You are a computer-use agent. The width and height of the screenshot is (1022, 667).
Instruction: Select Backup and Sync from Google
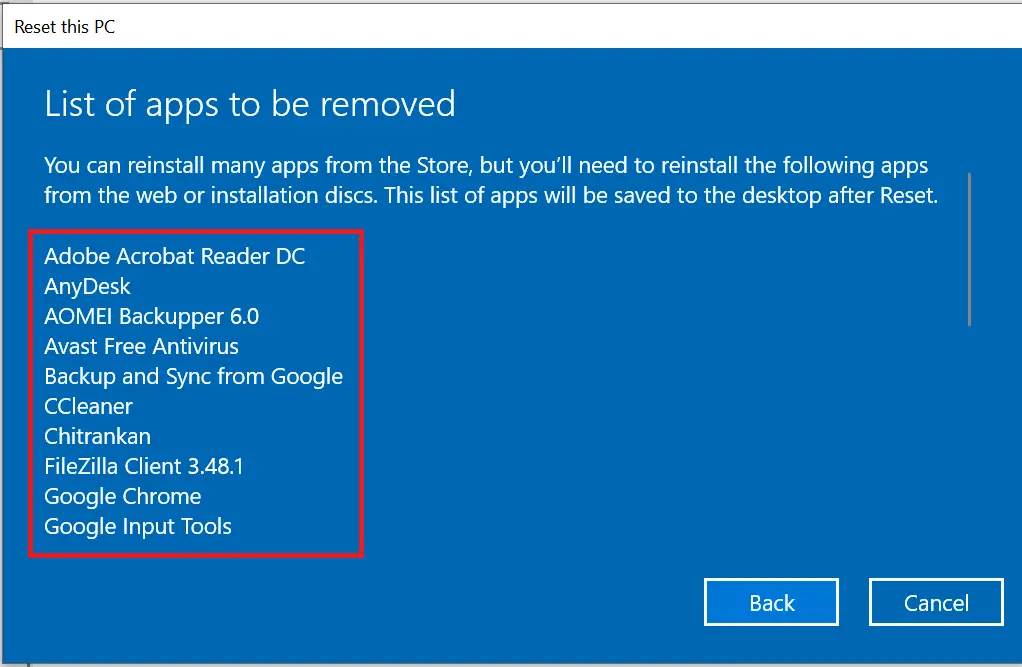[x=194, y=376]
